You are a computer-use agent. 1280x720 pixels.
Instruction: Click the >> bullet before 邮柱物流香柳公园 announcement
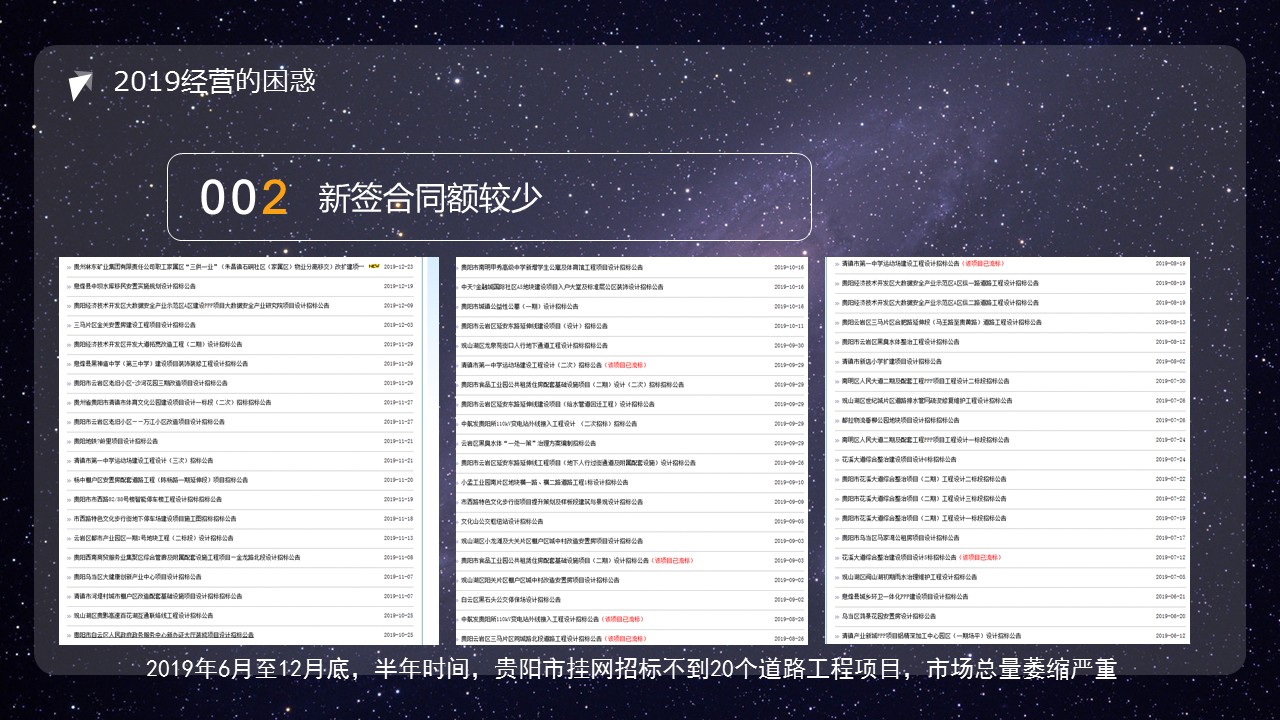[836, 421]
